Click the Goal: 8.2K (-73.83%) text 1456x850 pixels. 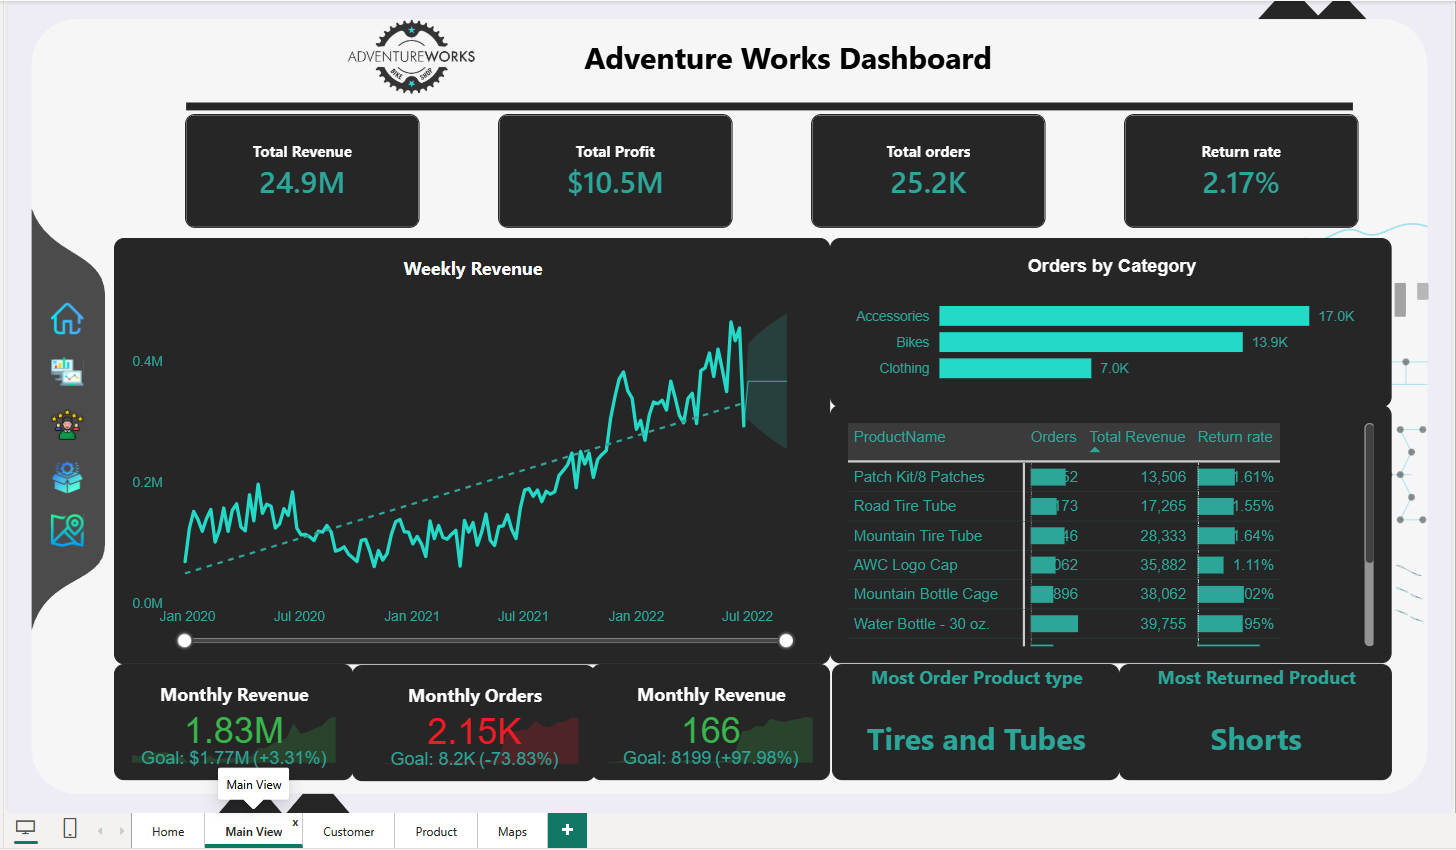click(474, 759)
